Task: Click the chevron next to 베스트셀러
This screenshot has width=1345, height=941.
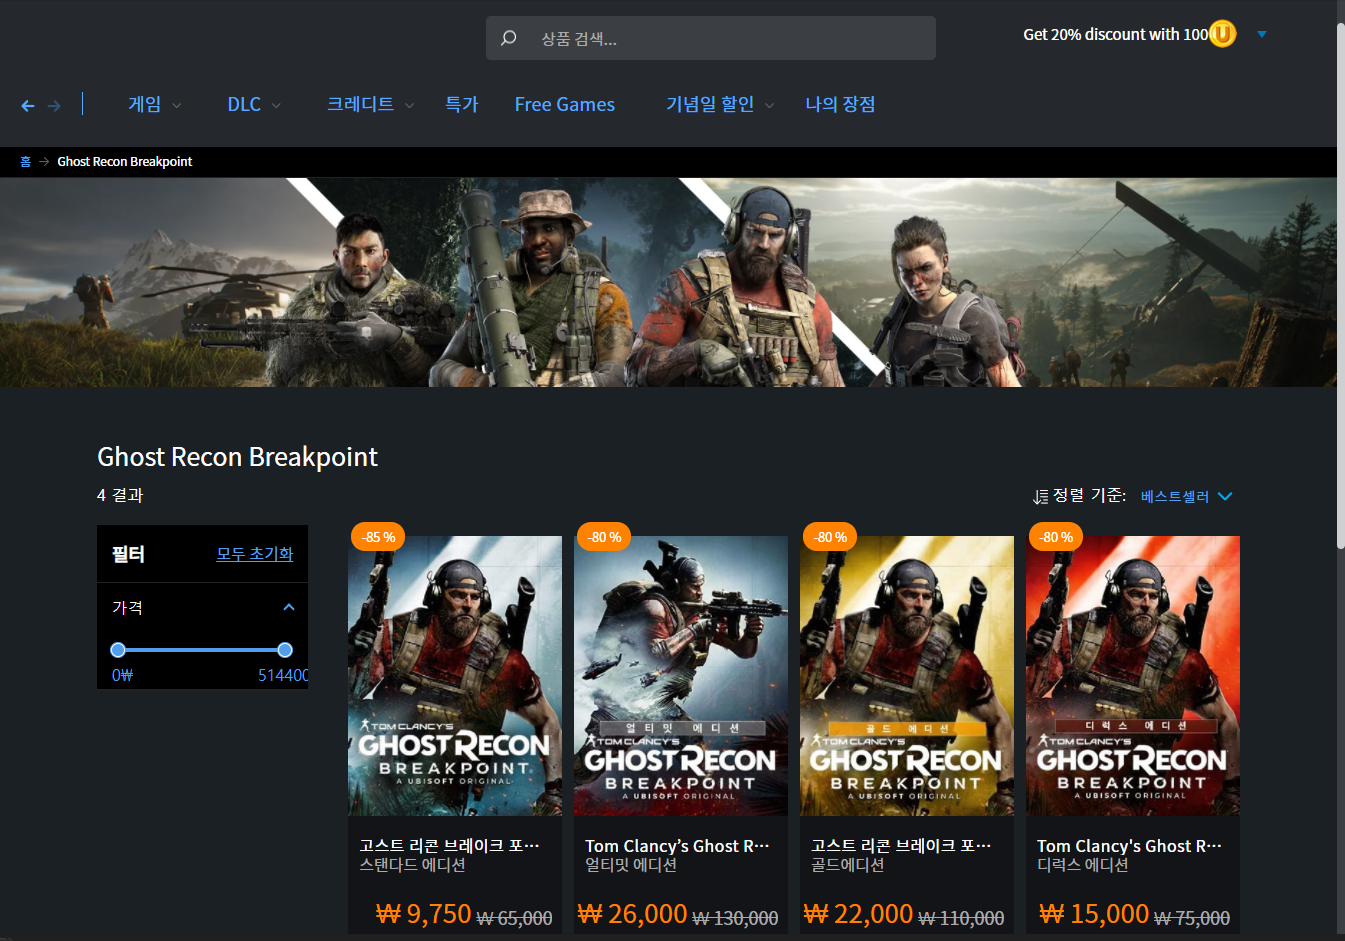Action: click(x=1225, y=496)
